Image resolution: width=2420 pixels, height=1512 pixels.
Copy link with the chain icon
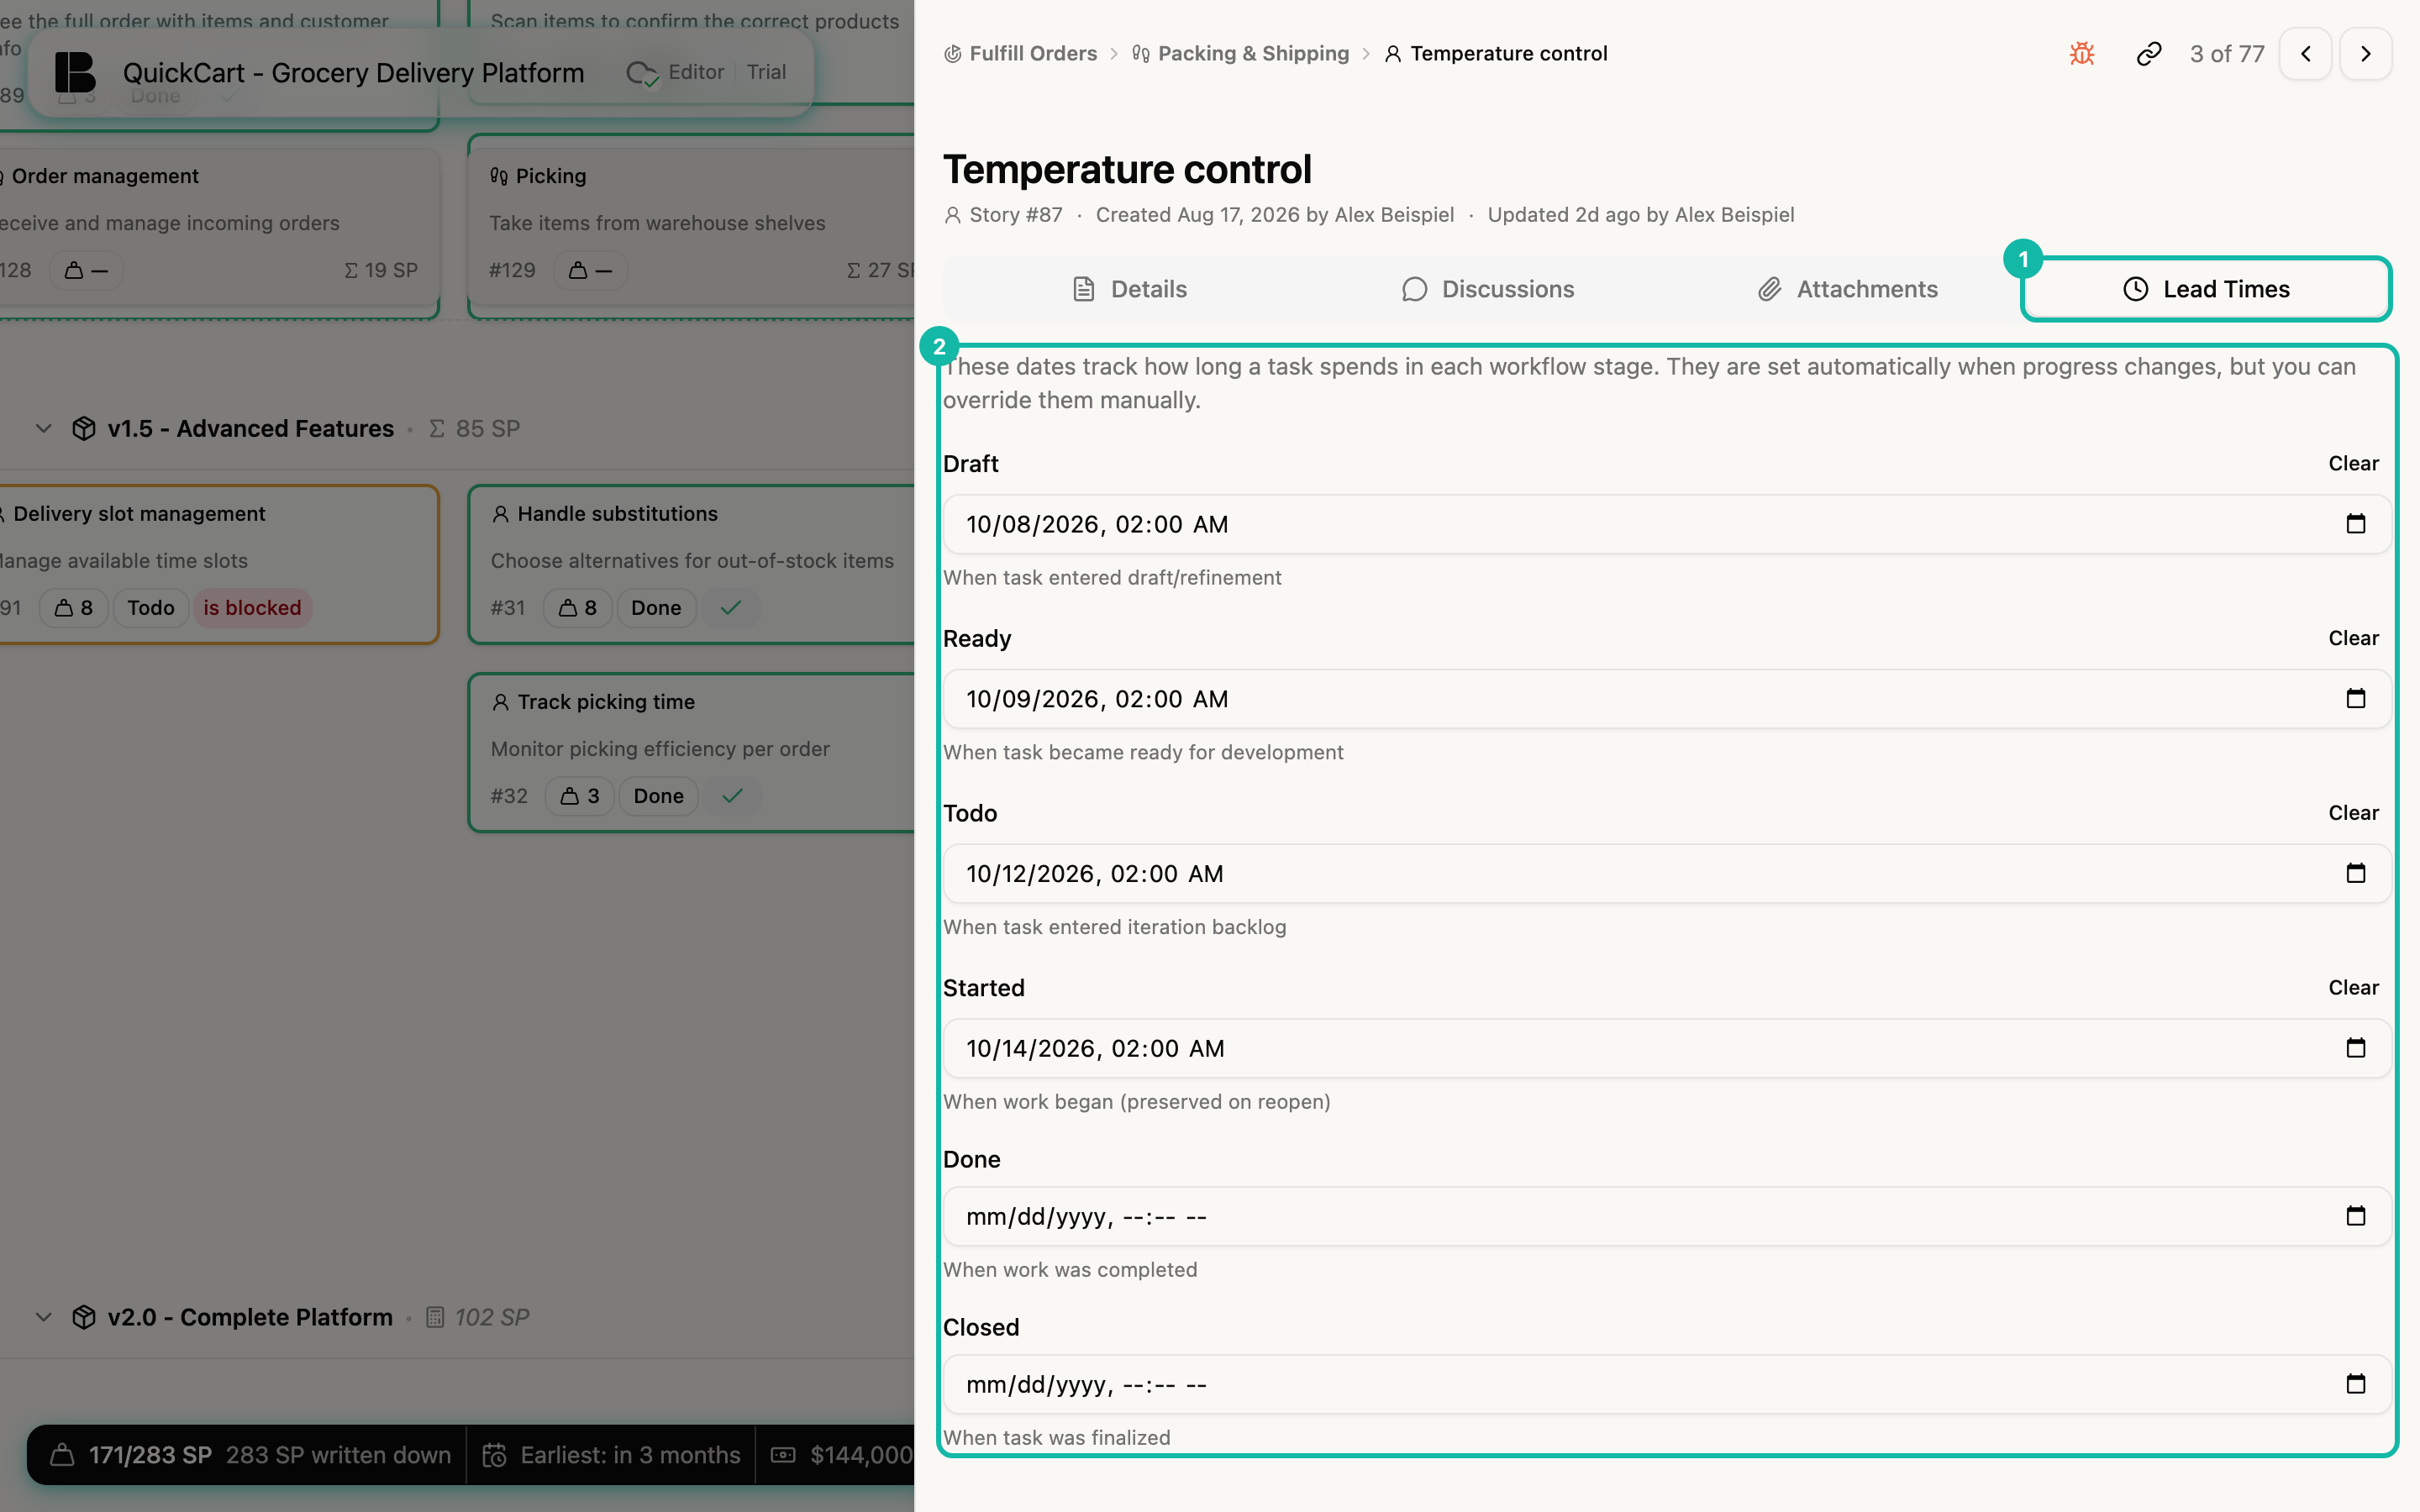point(2149,54)
